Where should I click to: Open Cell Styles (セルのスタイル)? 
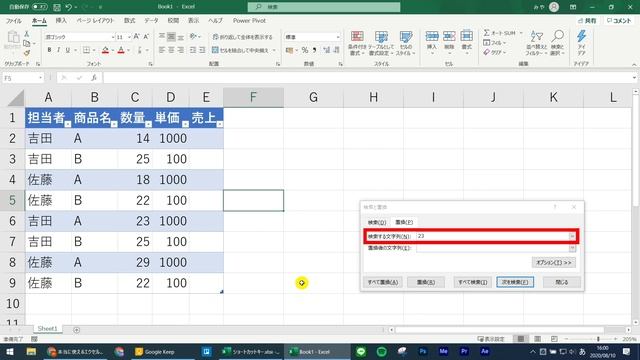pos(406,43)
